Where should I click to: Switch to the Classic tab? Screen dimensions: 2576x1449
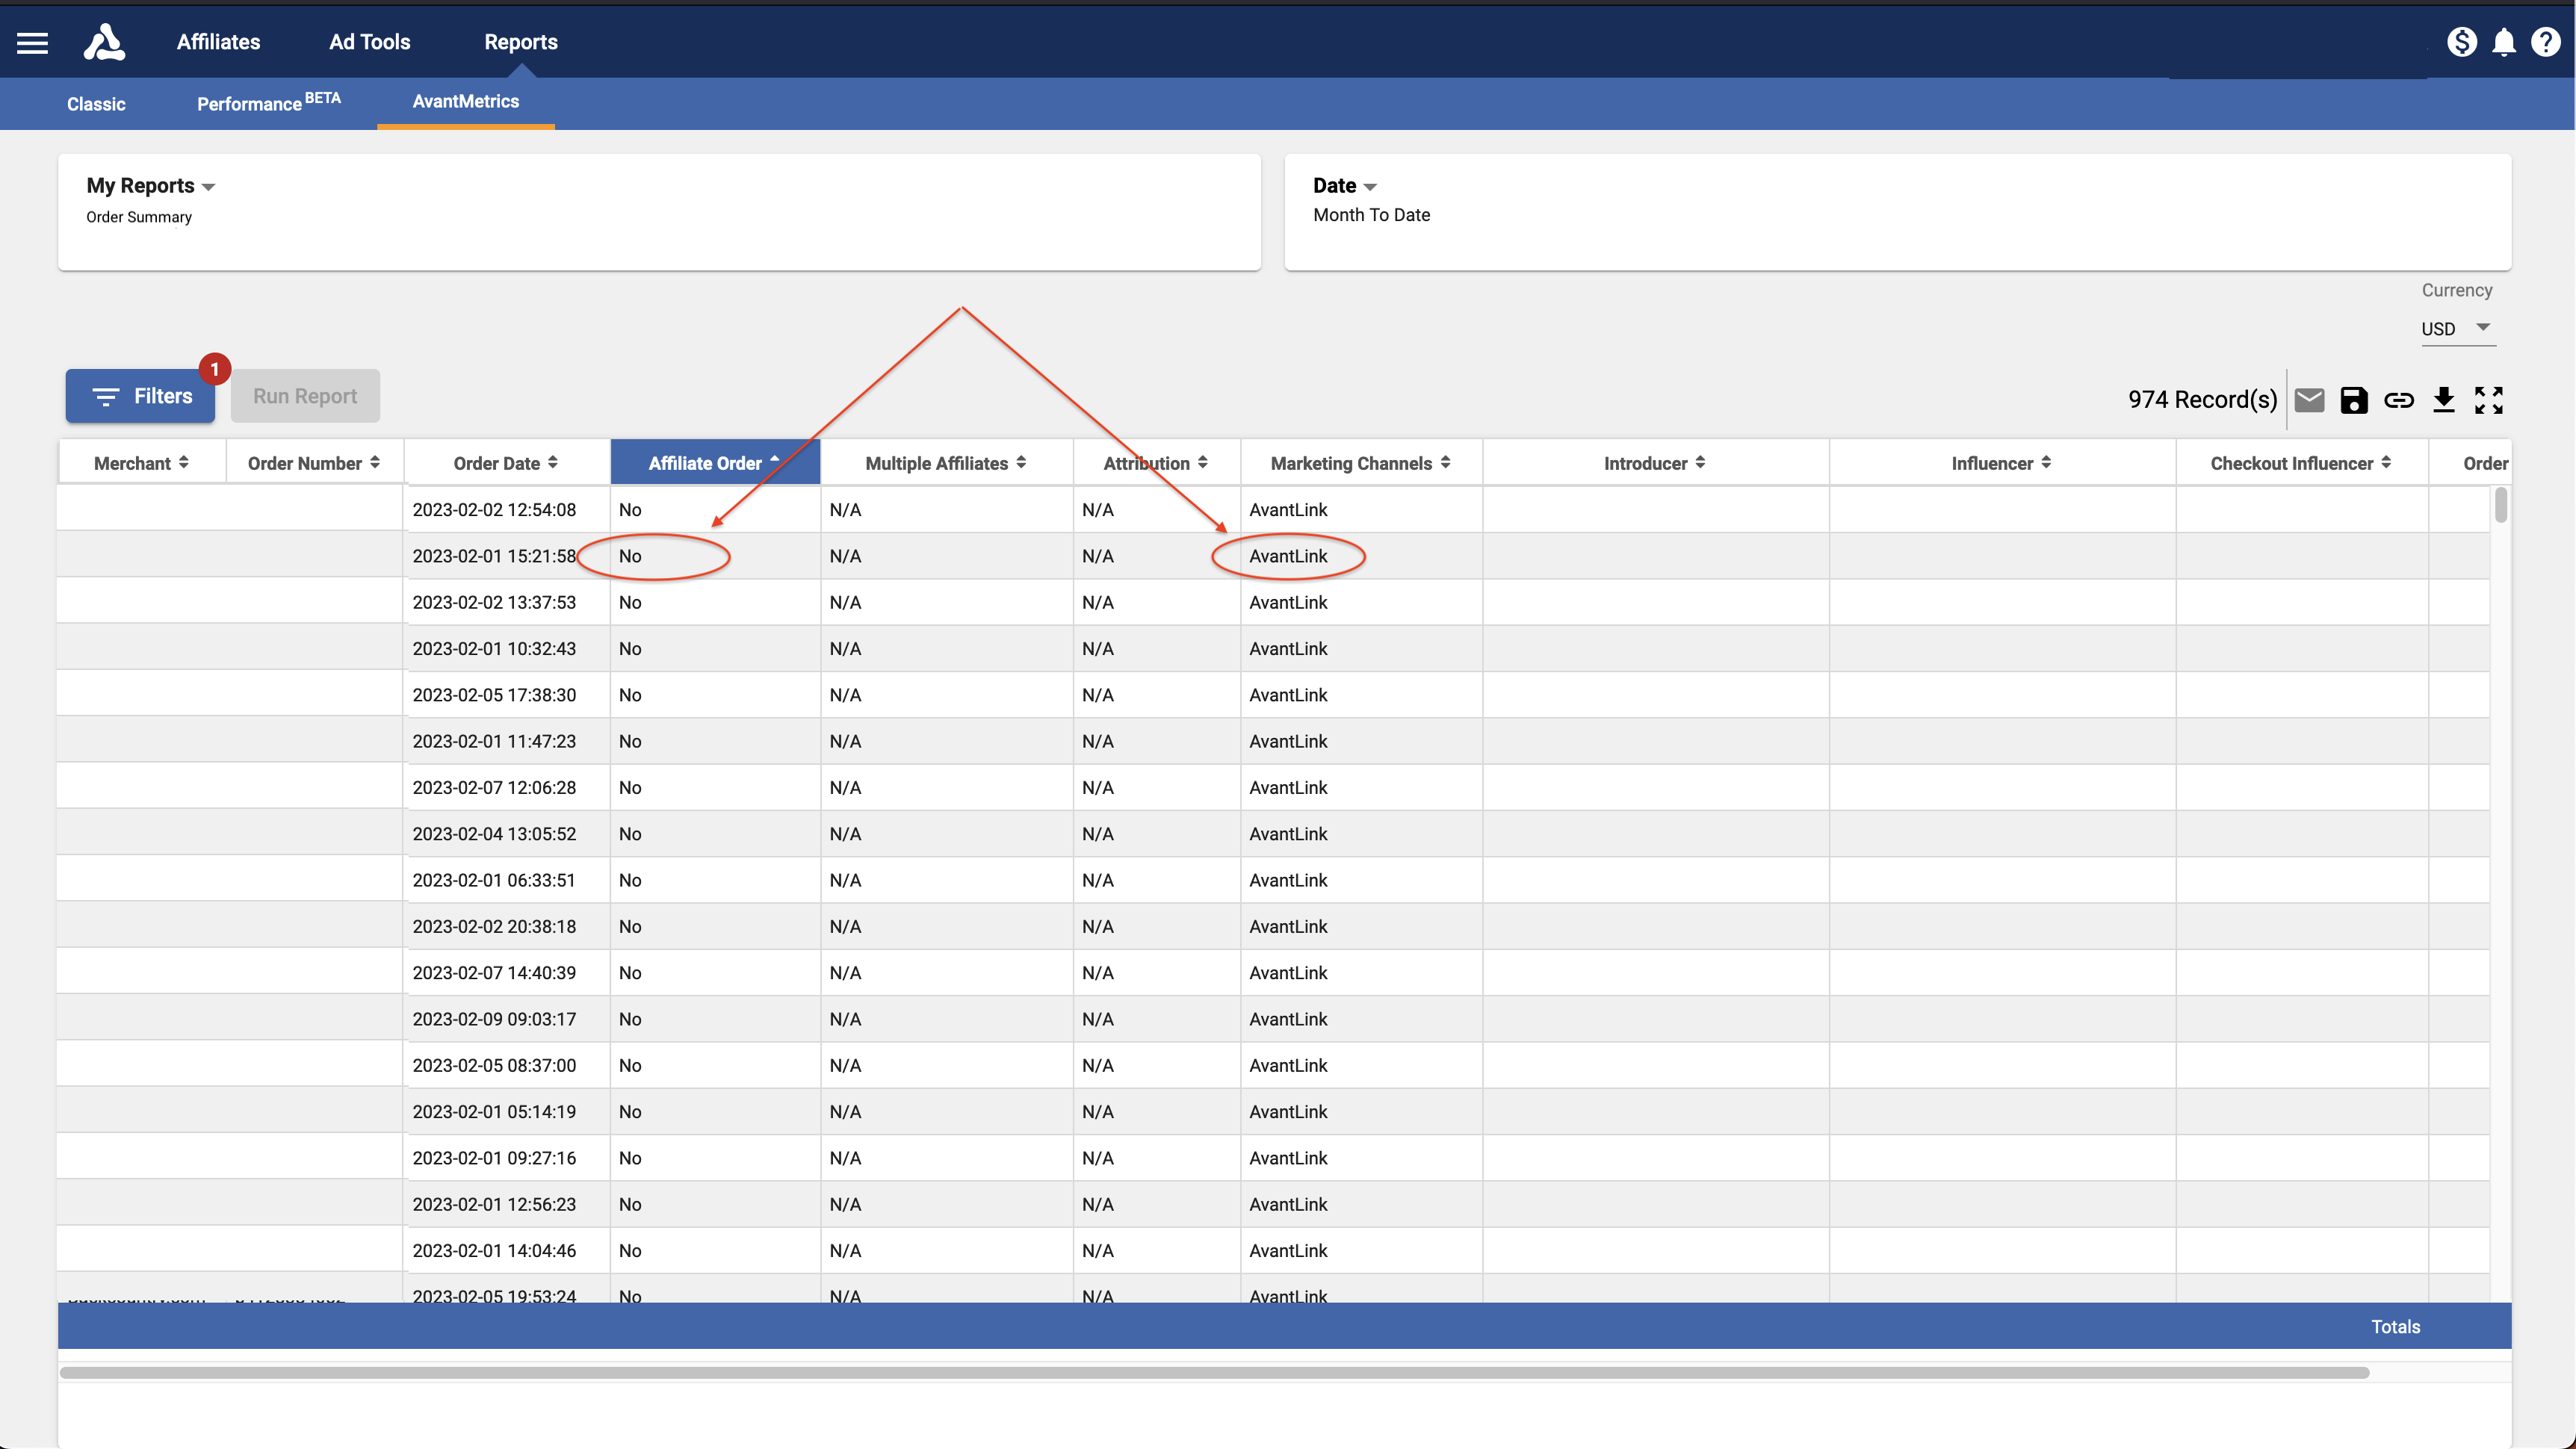pos(96,104)
